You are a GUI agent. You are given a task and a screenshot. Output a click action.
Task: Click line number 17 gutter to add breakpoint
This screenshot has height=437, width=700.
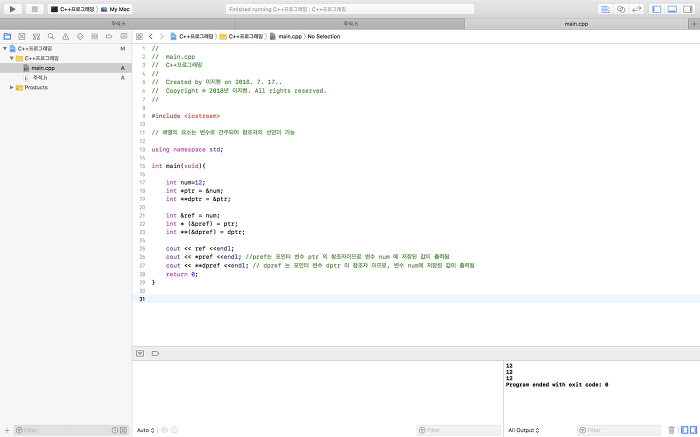point(142,183)
